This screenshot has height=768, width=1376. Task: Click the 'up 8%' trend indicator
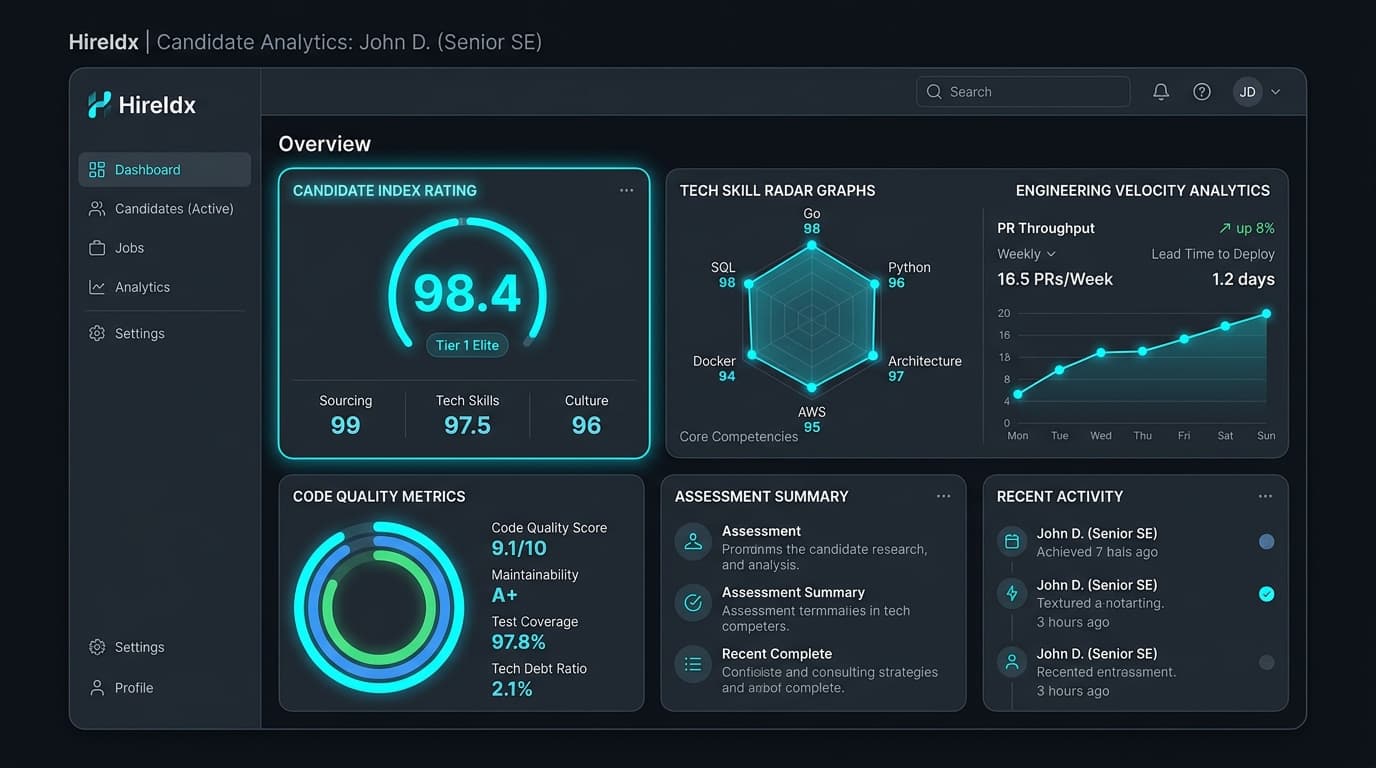[1247, 228]
